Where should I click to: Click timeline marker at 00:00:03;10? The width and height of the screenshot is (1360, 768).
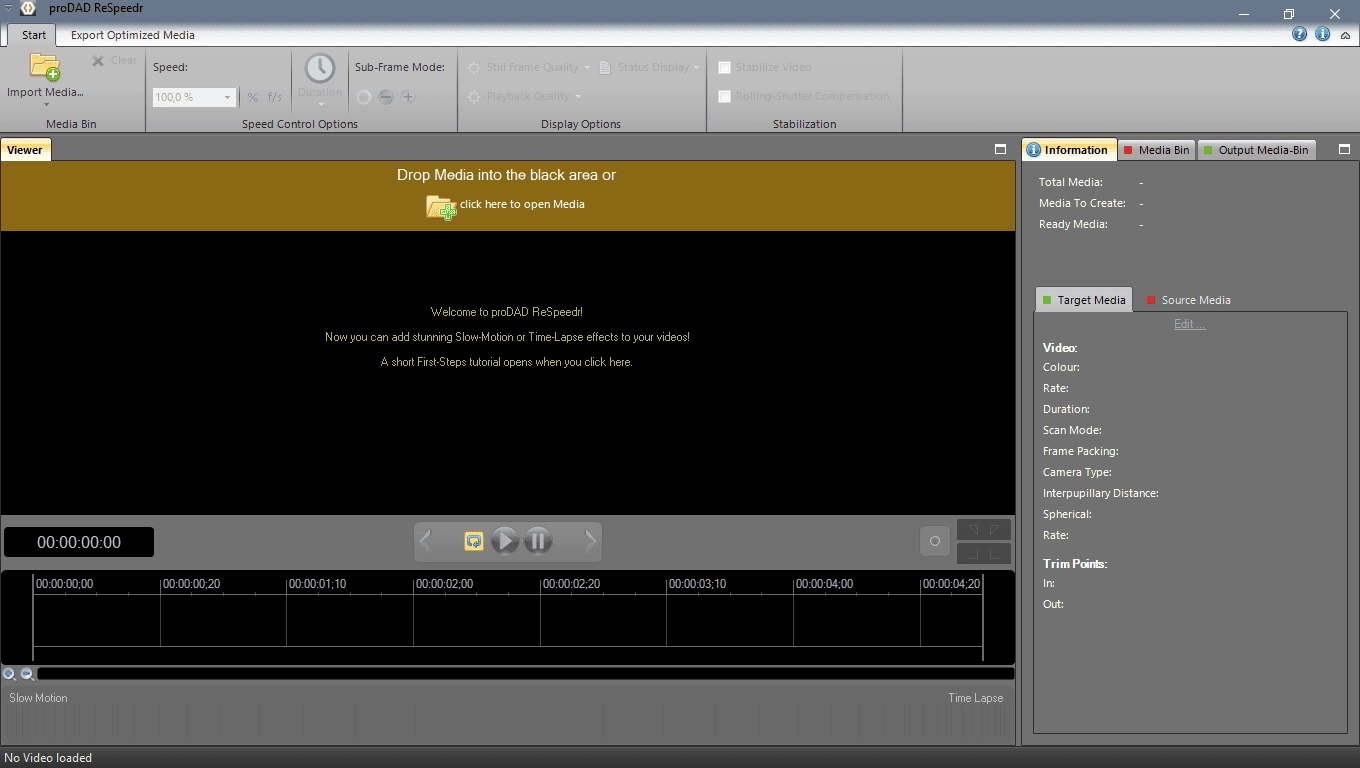pos(697,584)
